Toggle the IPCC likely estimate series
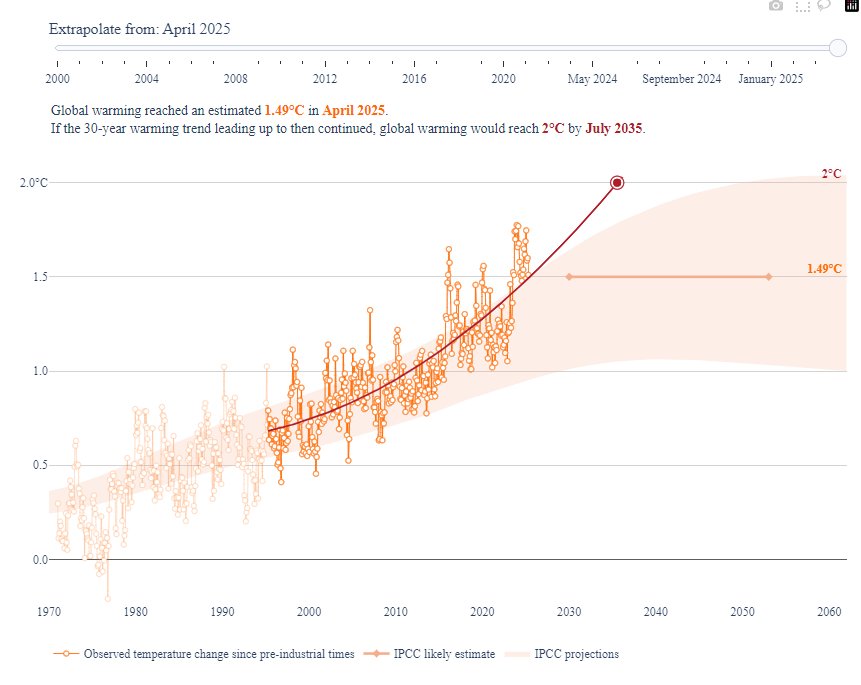This screenshot has height=685, width=861. (x=445, y=653)
